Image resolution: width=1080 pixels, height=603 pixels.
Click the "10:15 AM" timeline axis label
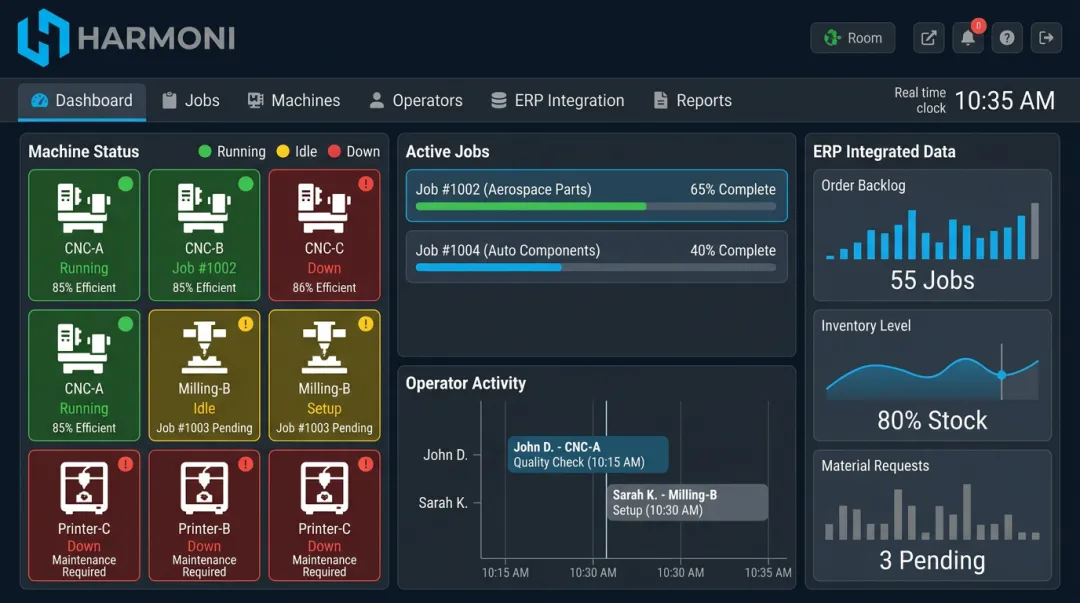click(505, 573)
